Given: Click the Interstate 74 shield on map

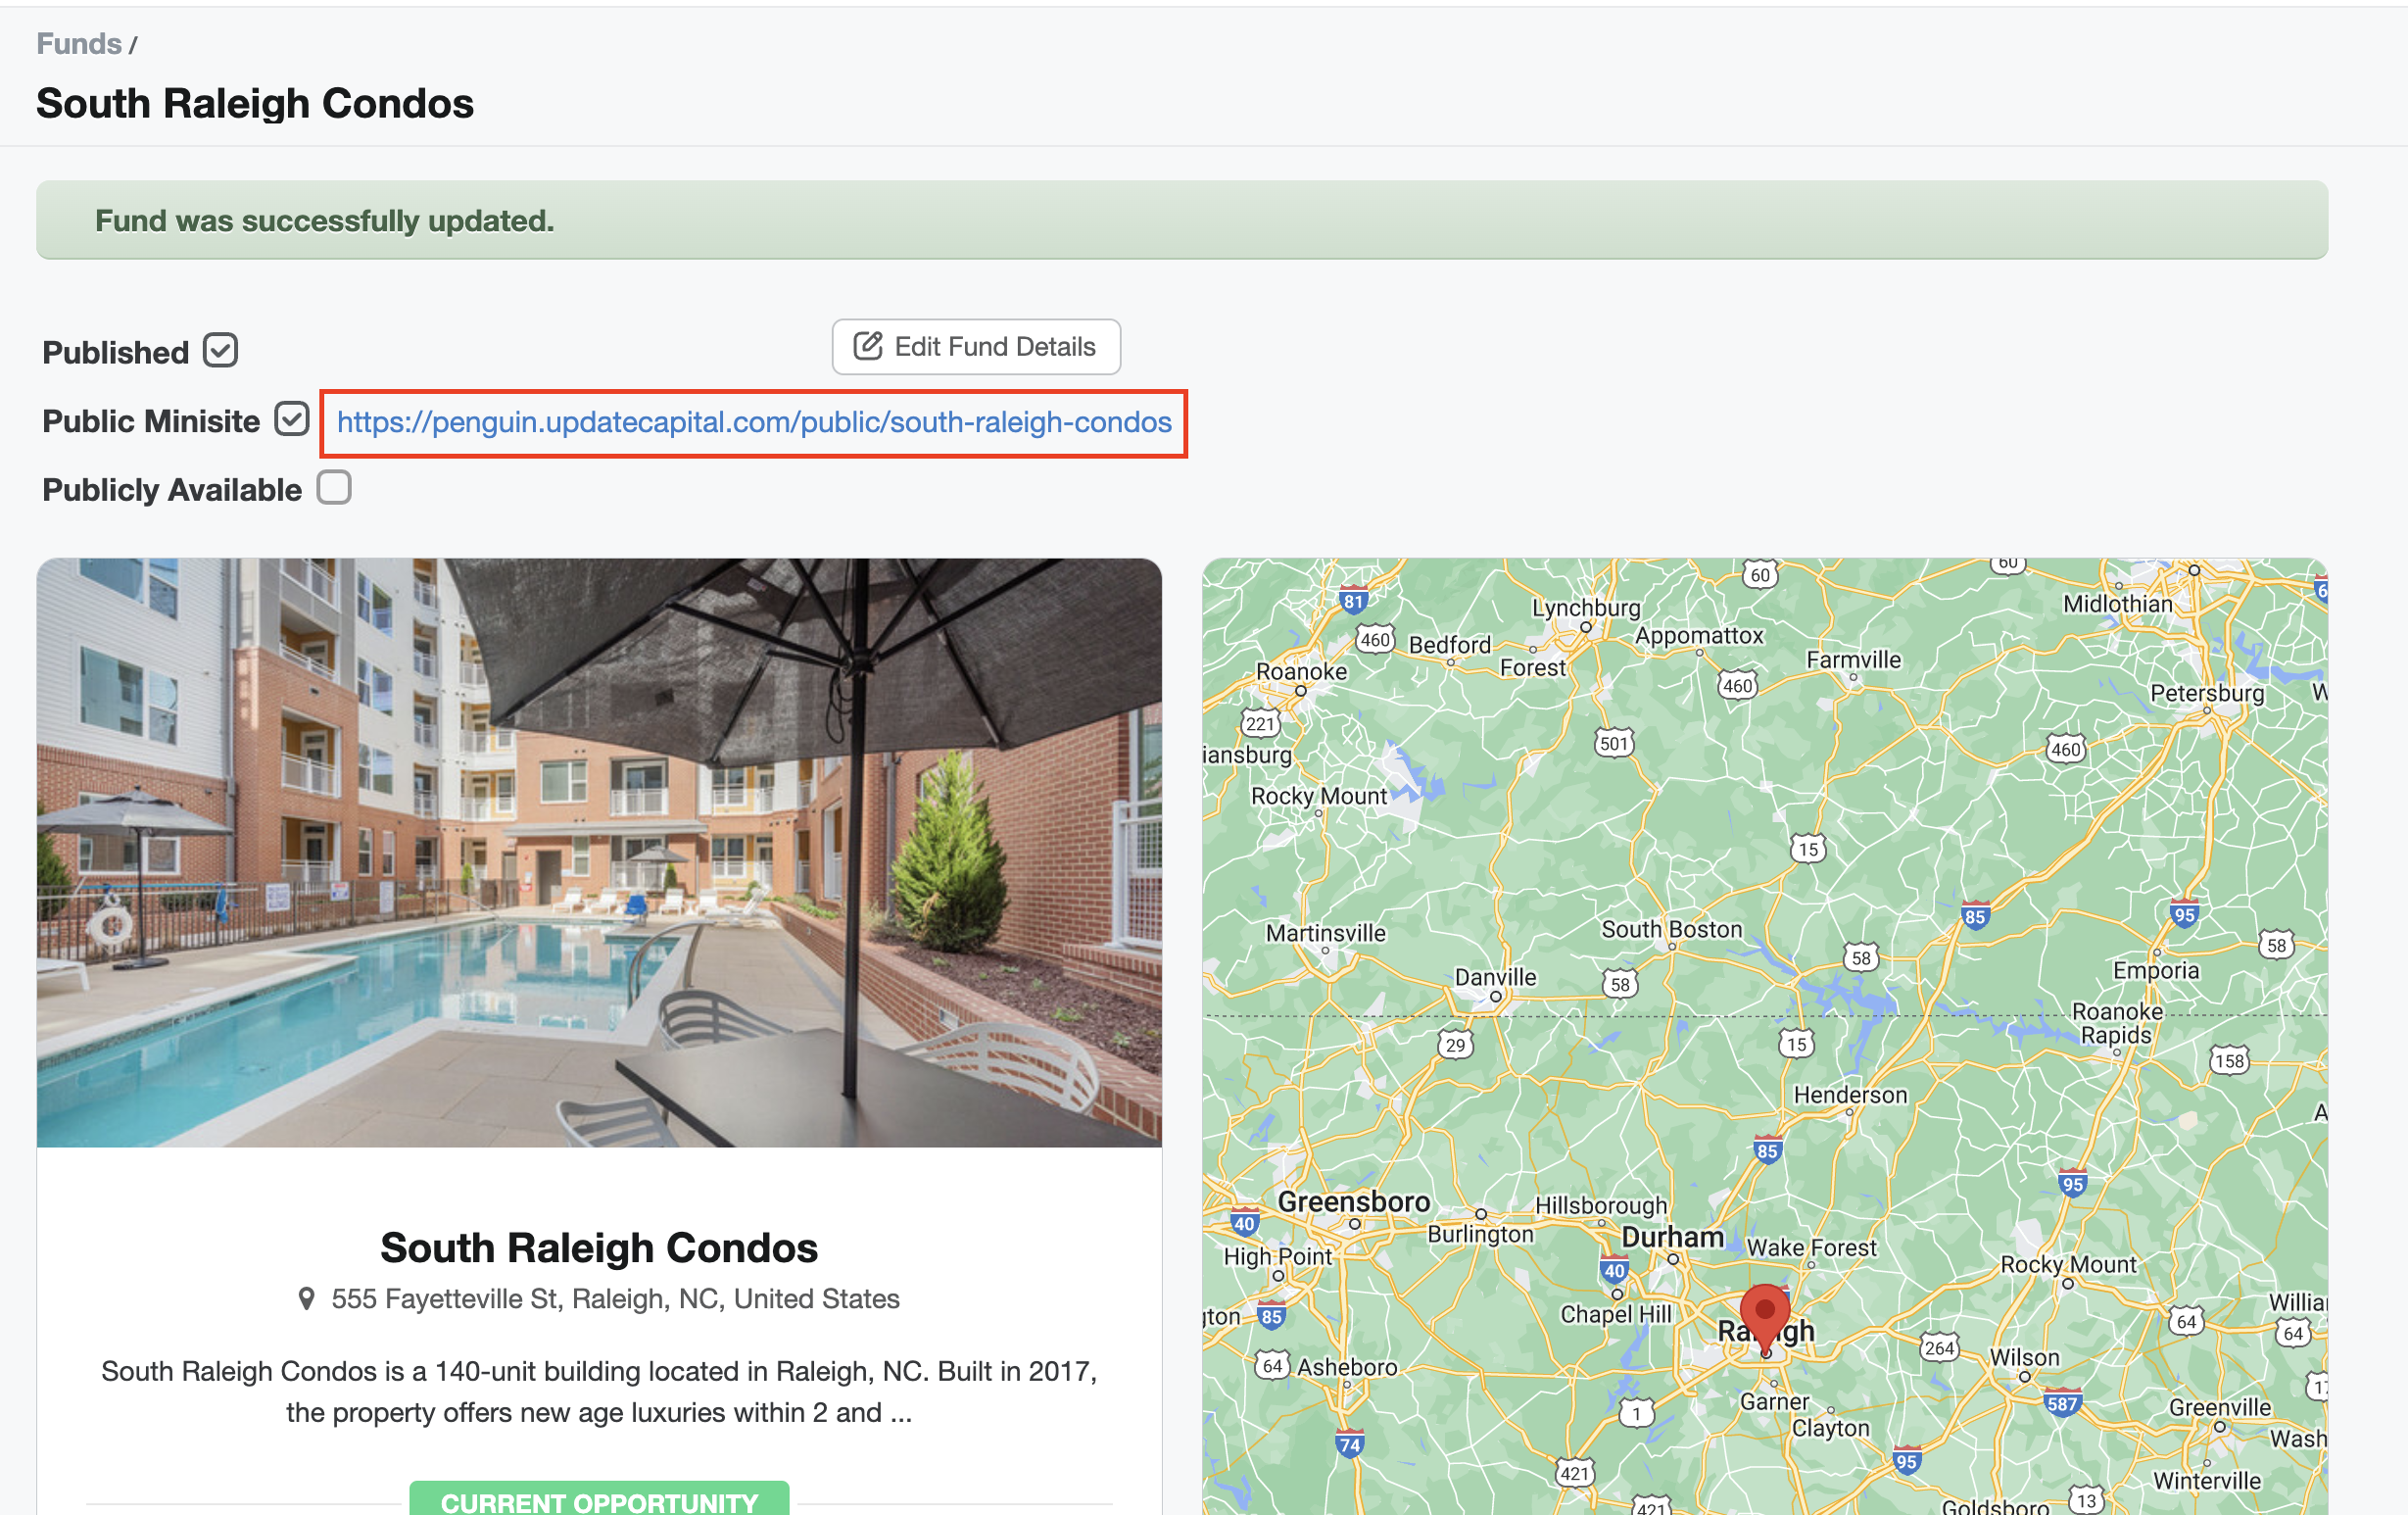Looking at the screenshot, I should [1349, 1444].
